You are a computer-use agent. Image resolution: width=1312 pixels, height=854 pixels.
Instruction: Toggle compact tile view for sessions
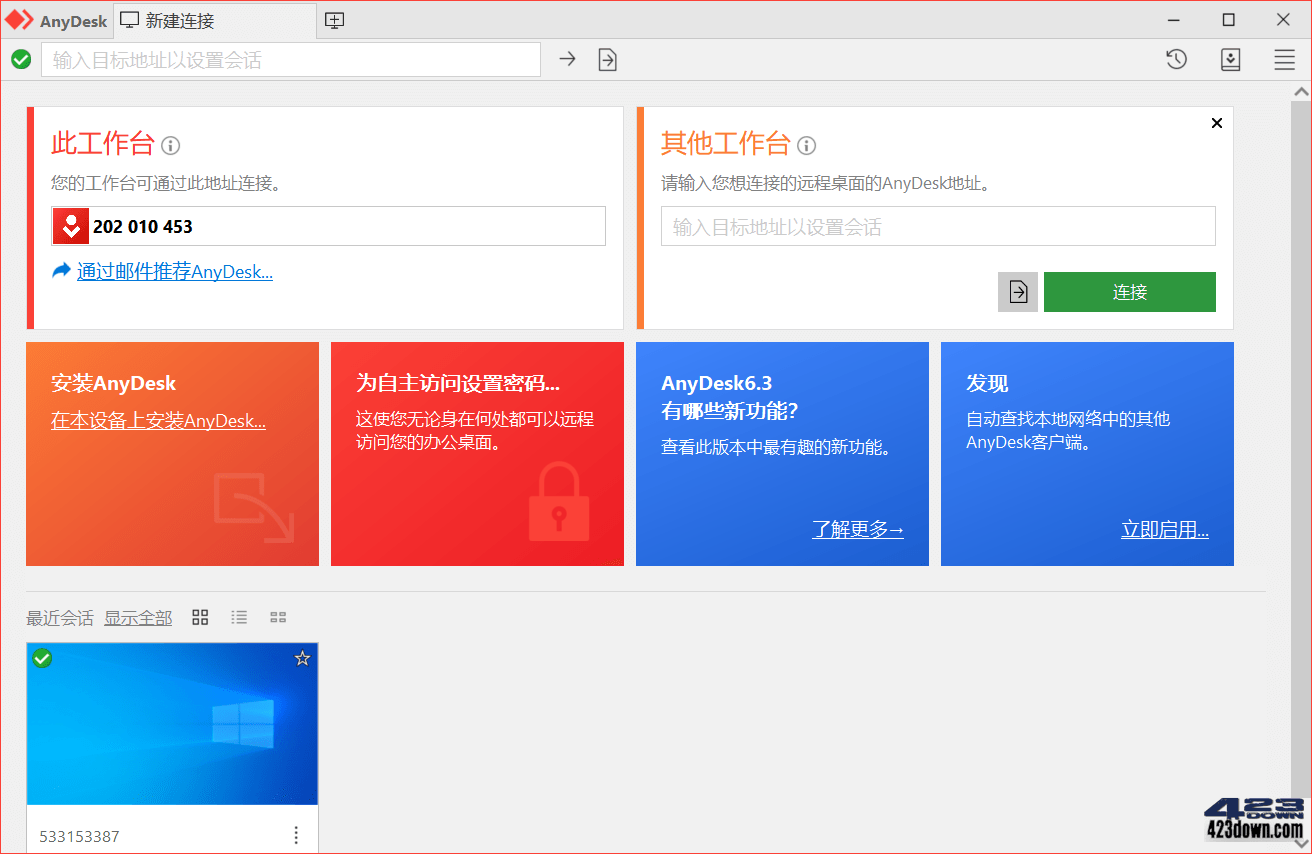coord(278,617)
